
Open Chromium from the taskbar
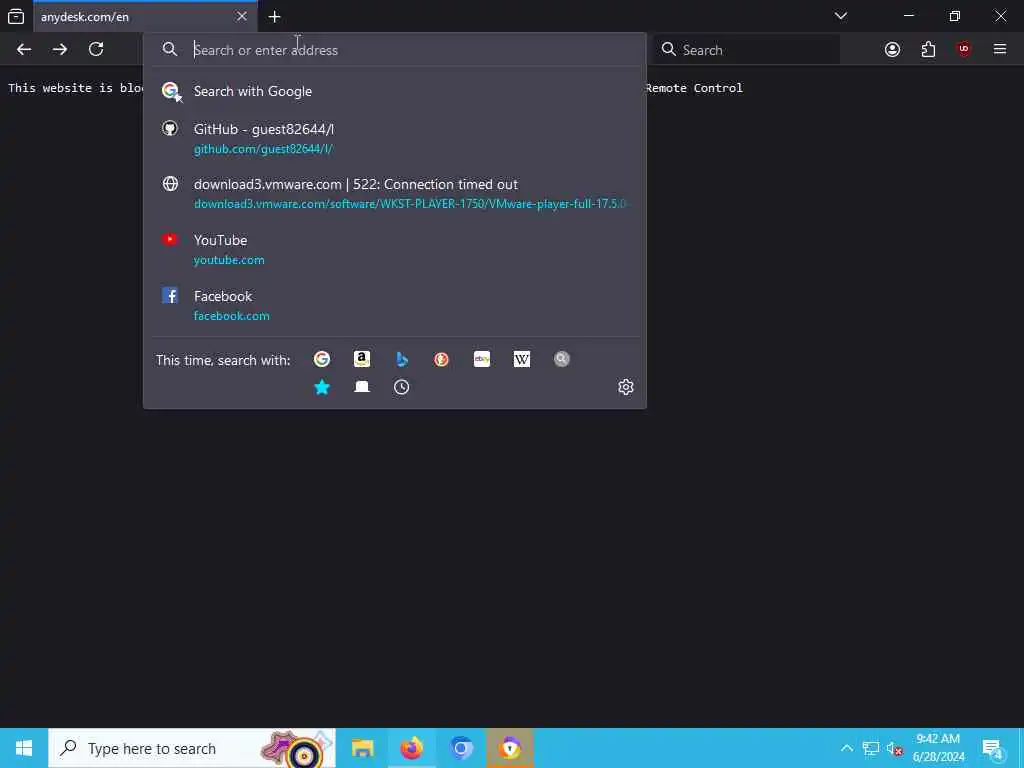pos(461,748)
